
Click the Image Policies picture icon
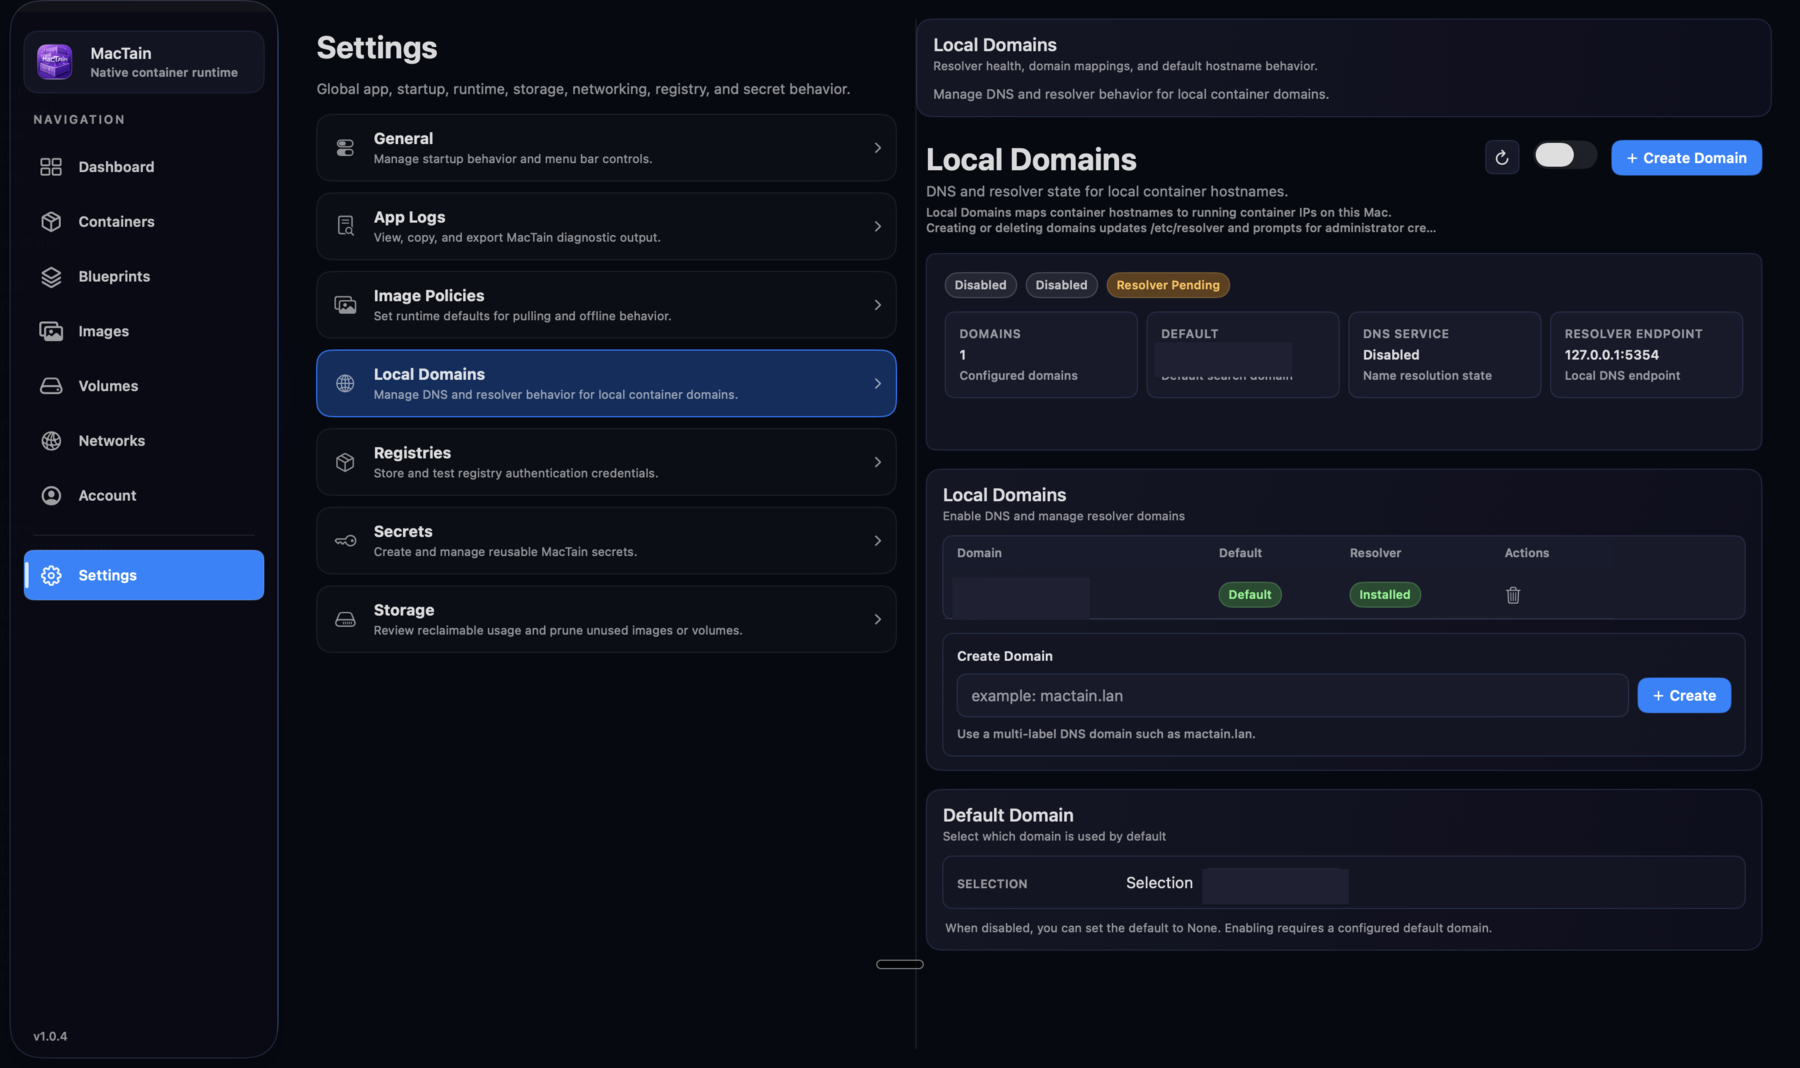click(x=345, y=305)
